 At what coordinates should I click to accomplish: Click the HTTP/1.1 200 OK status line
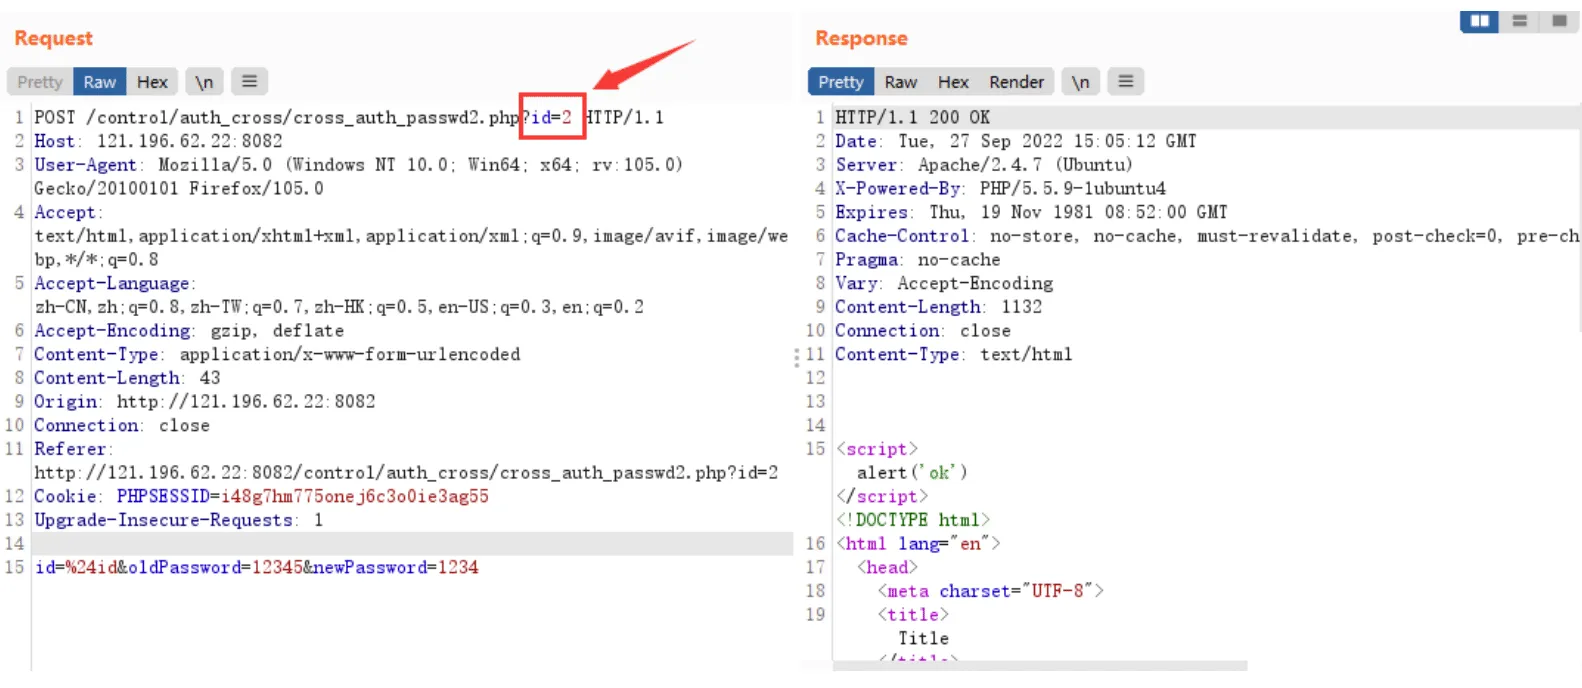912,117
